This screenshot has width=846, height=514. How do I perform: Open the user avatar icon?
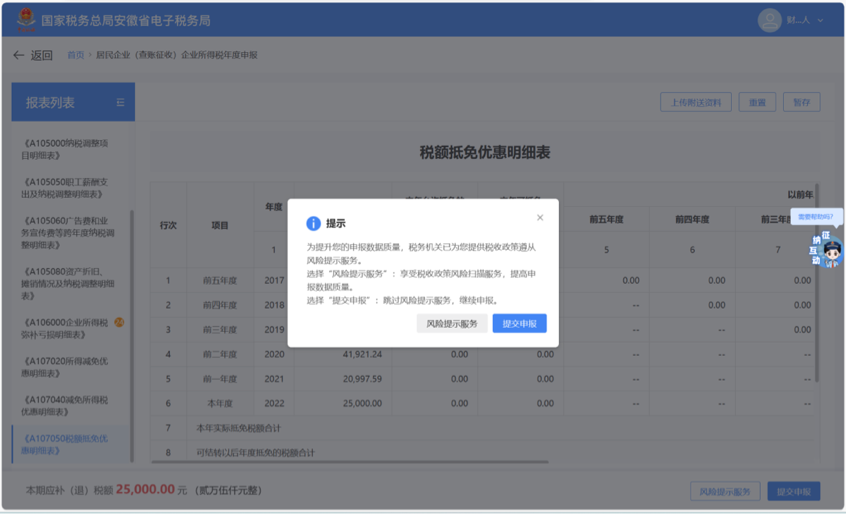pyautogui.click(x=769, y=20)
